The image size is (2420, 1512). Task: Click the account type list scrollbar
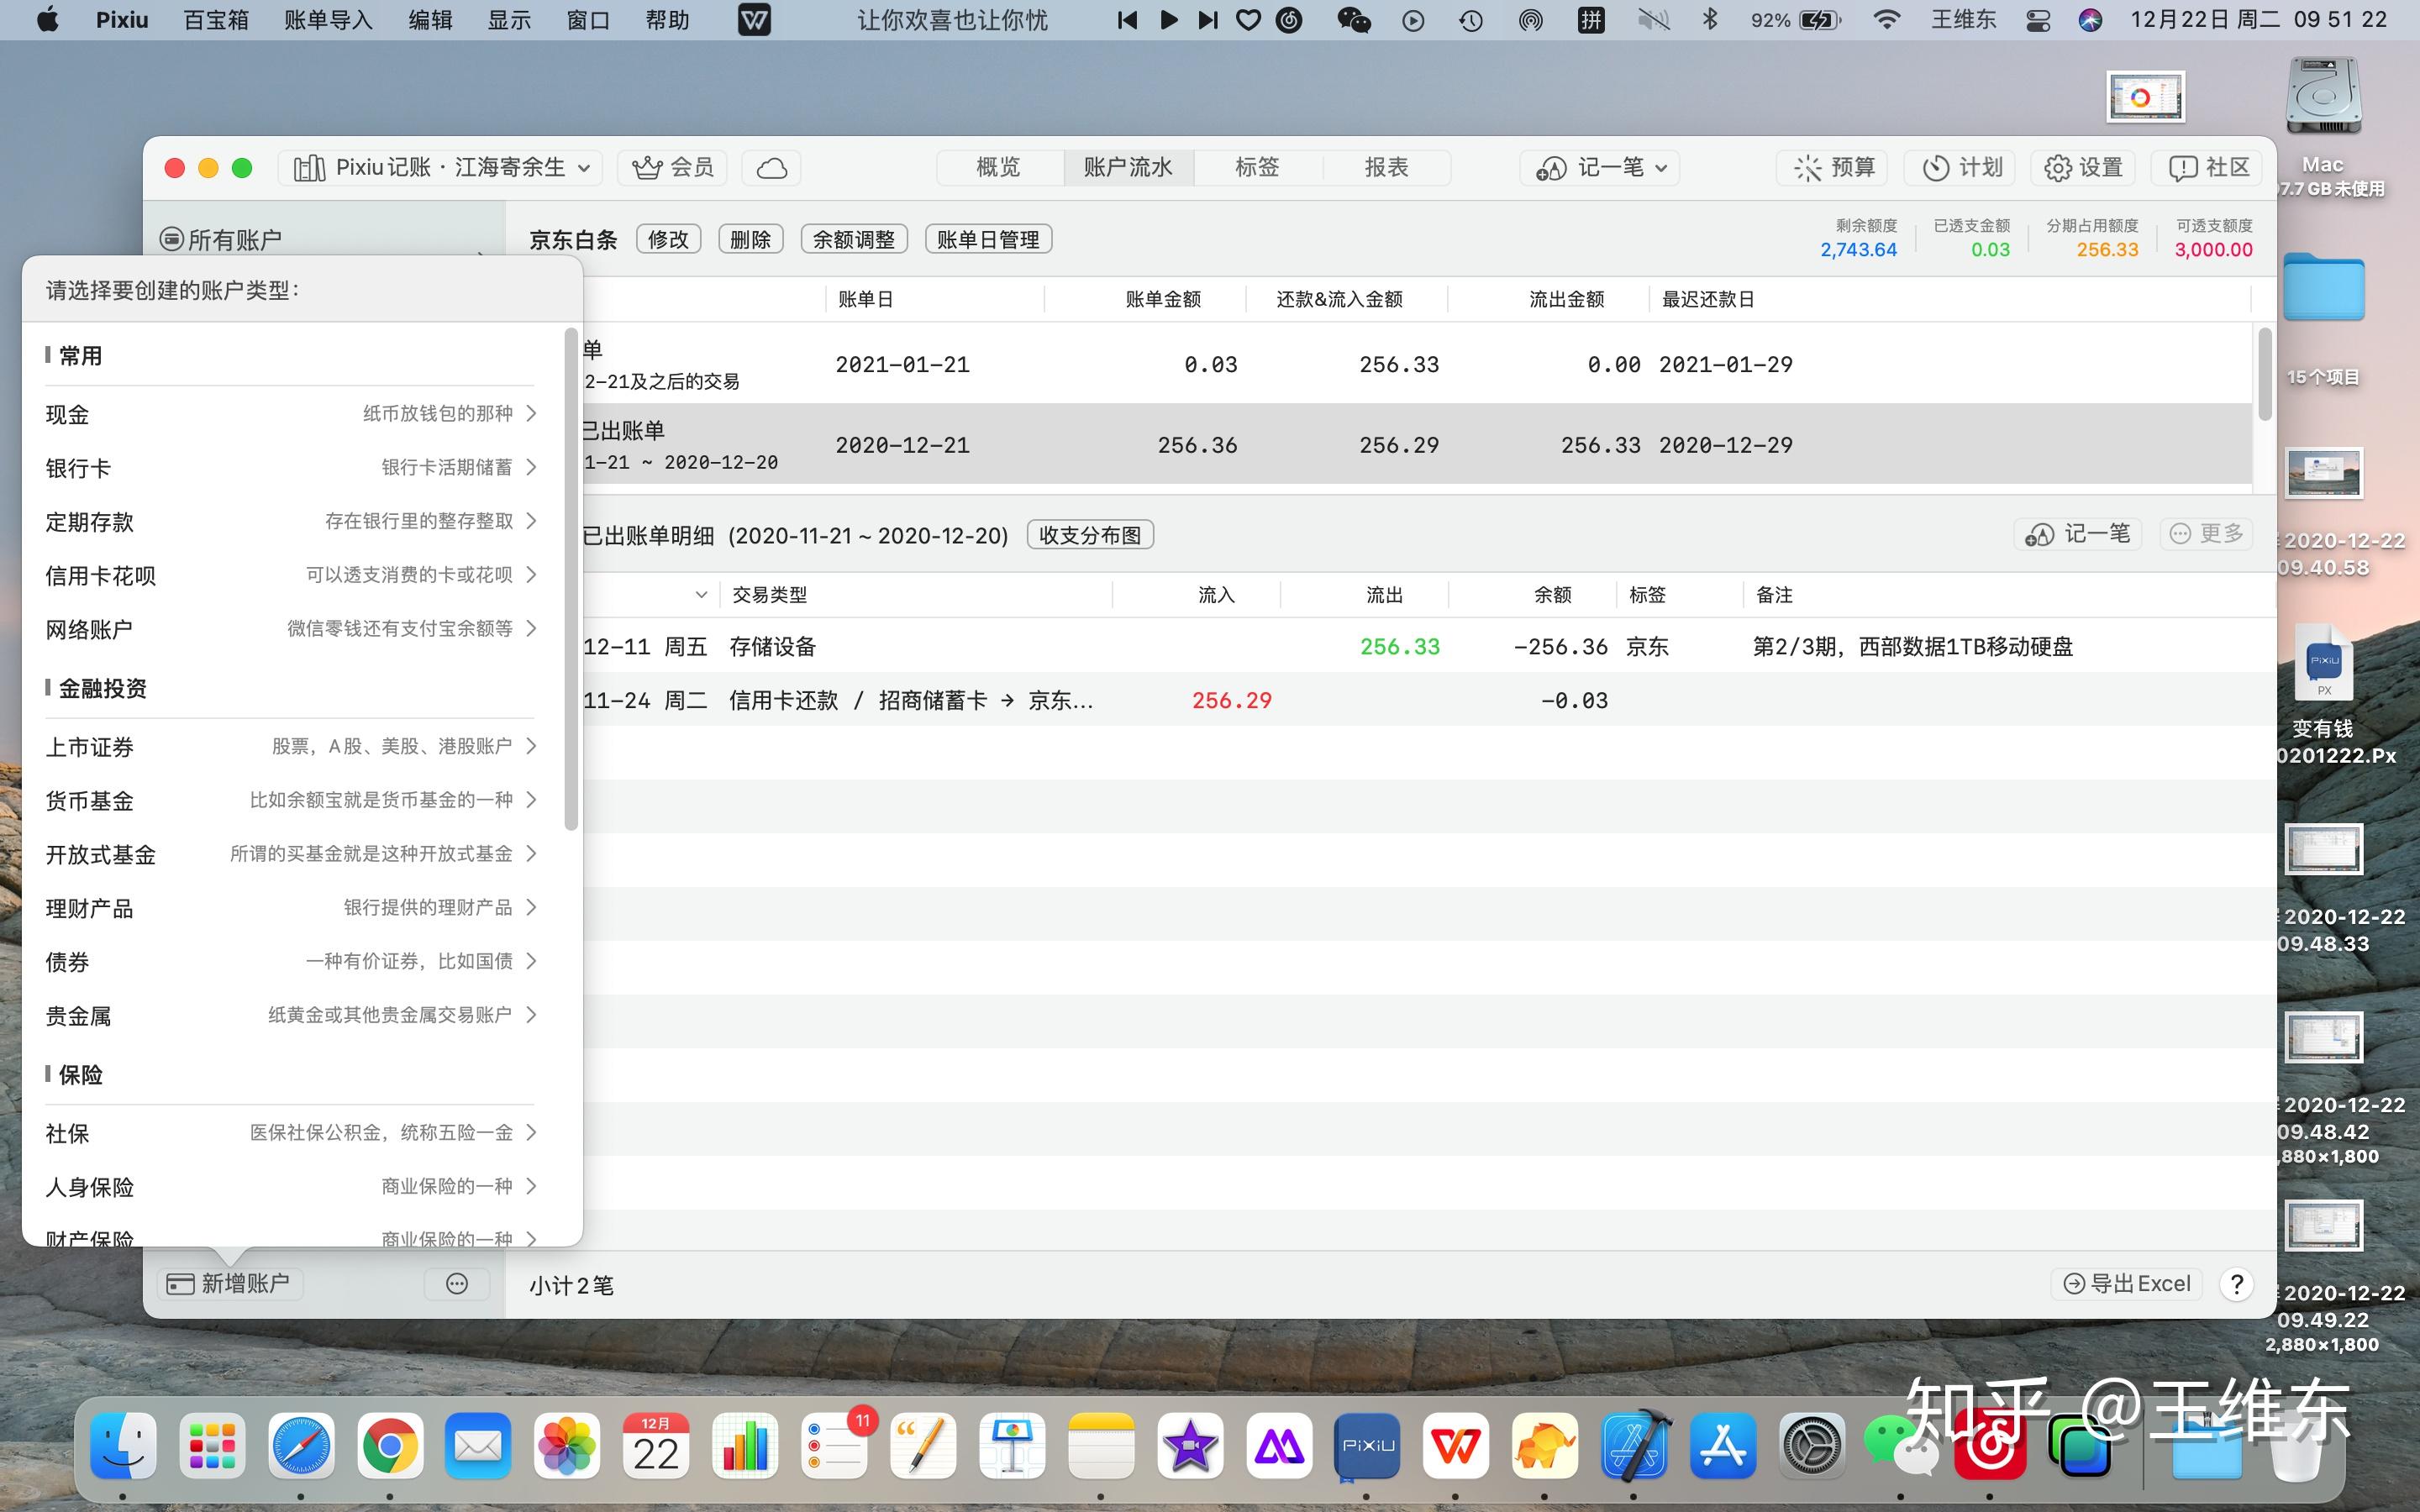tap(571, 578)
